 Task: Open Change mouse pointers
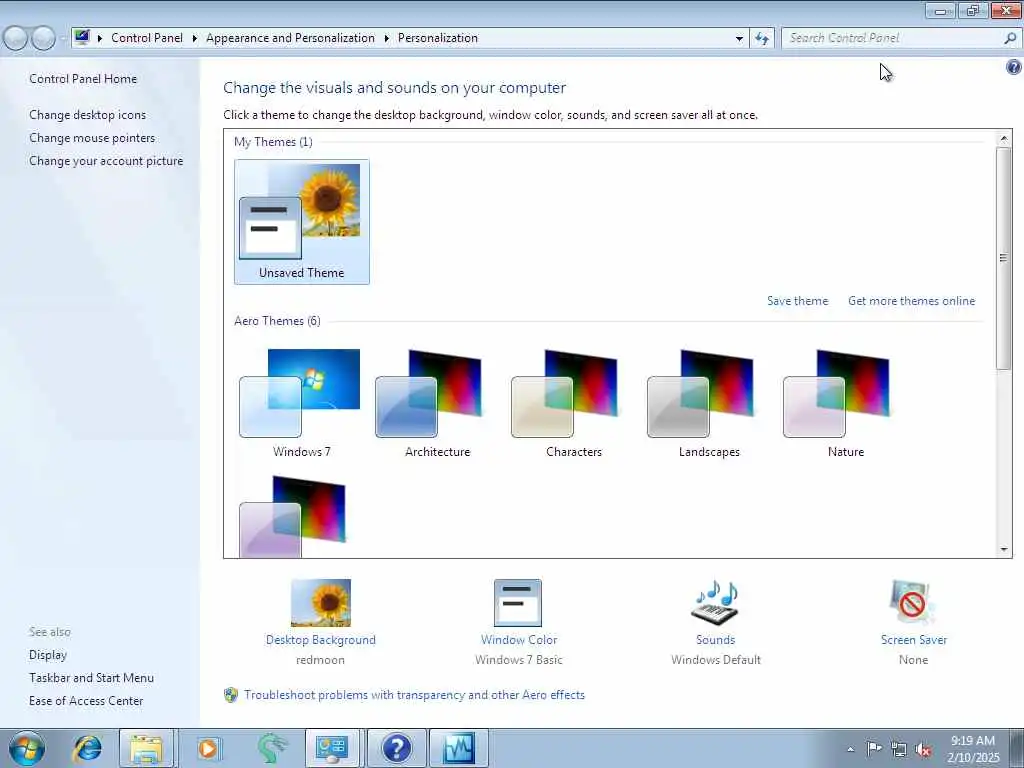tap(92, 138)
